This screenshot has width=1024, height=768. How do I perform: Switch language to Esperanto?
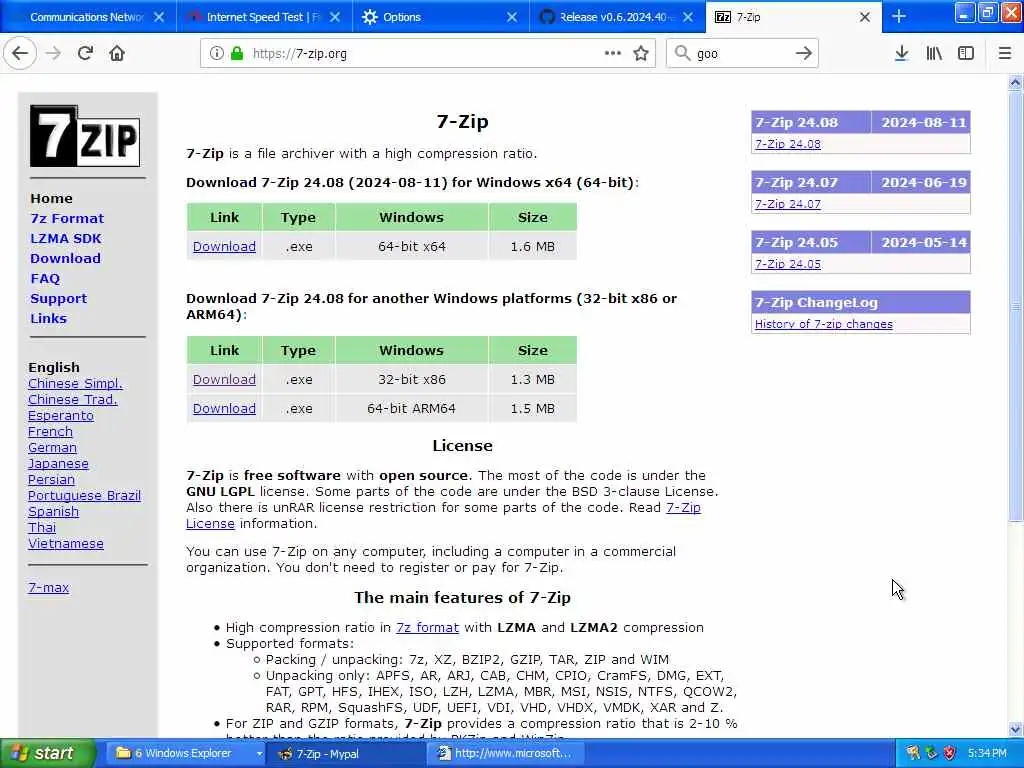pos(61,415)
